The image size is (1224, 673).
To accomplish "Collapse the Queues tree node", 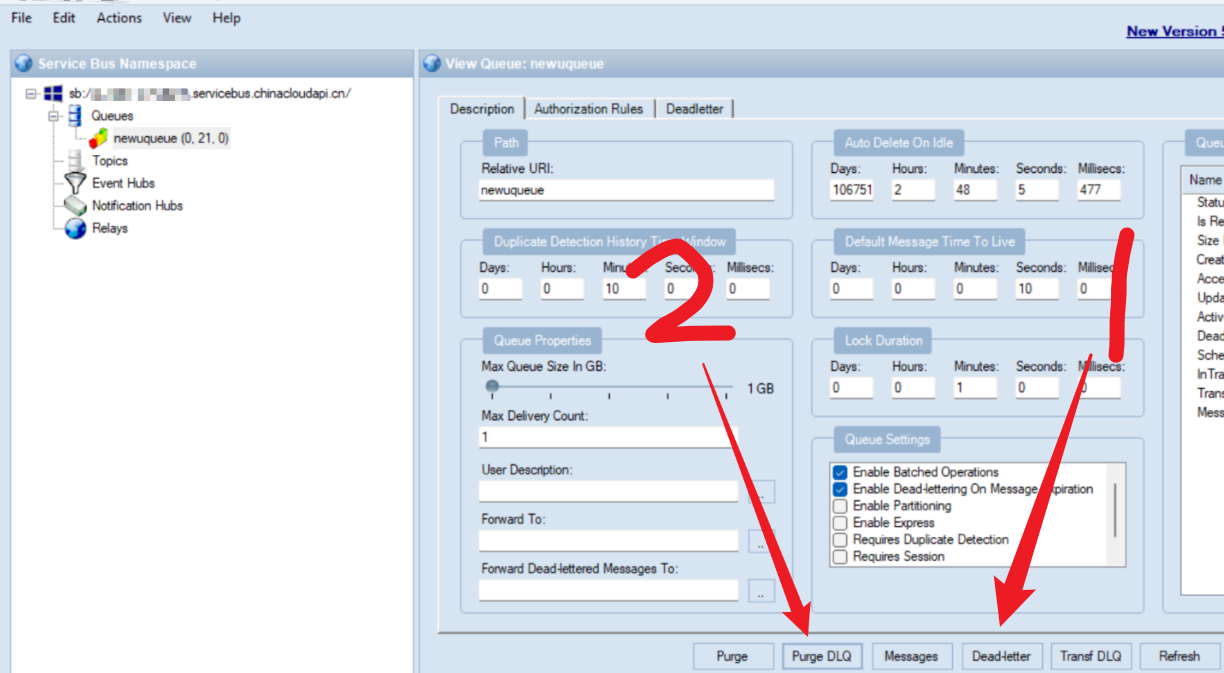I will coord(54,116).
